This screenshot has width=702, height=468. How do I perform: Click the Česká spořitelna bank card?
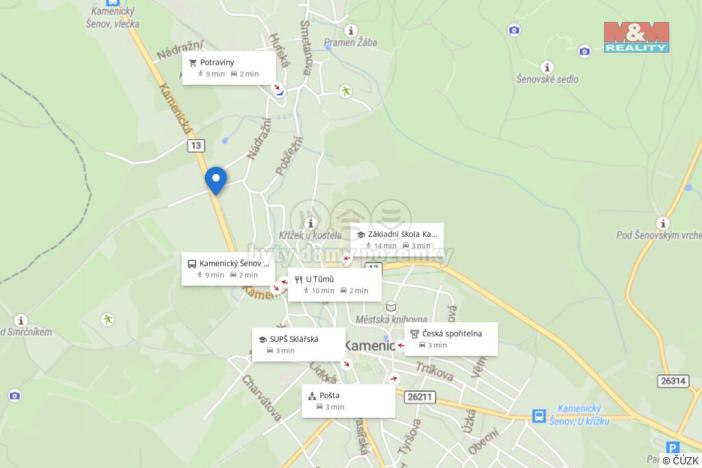click(451, 339)
